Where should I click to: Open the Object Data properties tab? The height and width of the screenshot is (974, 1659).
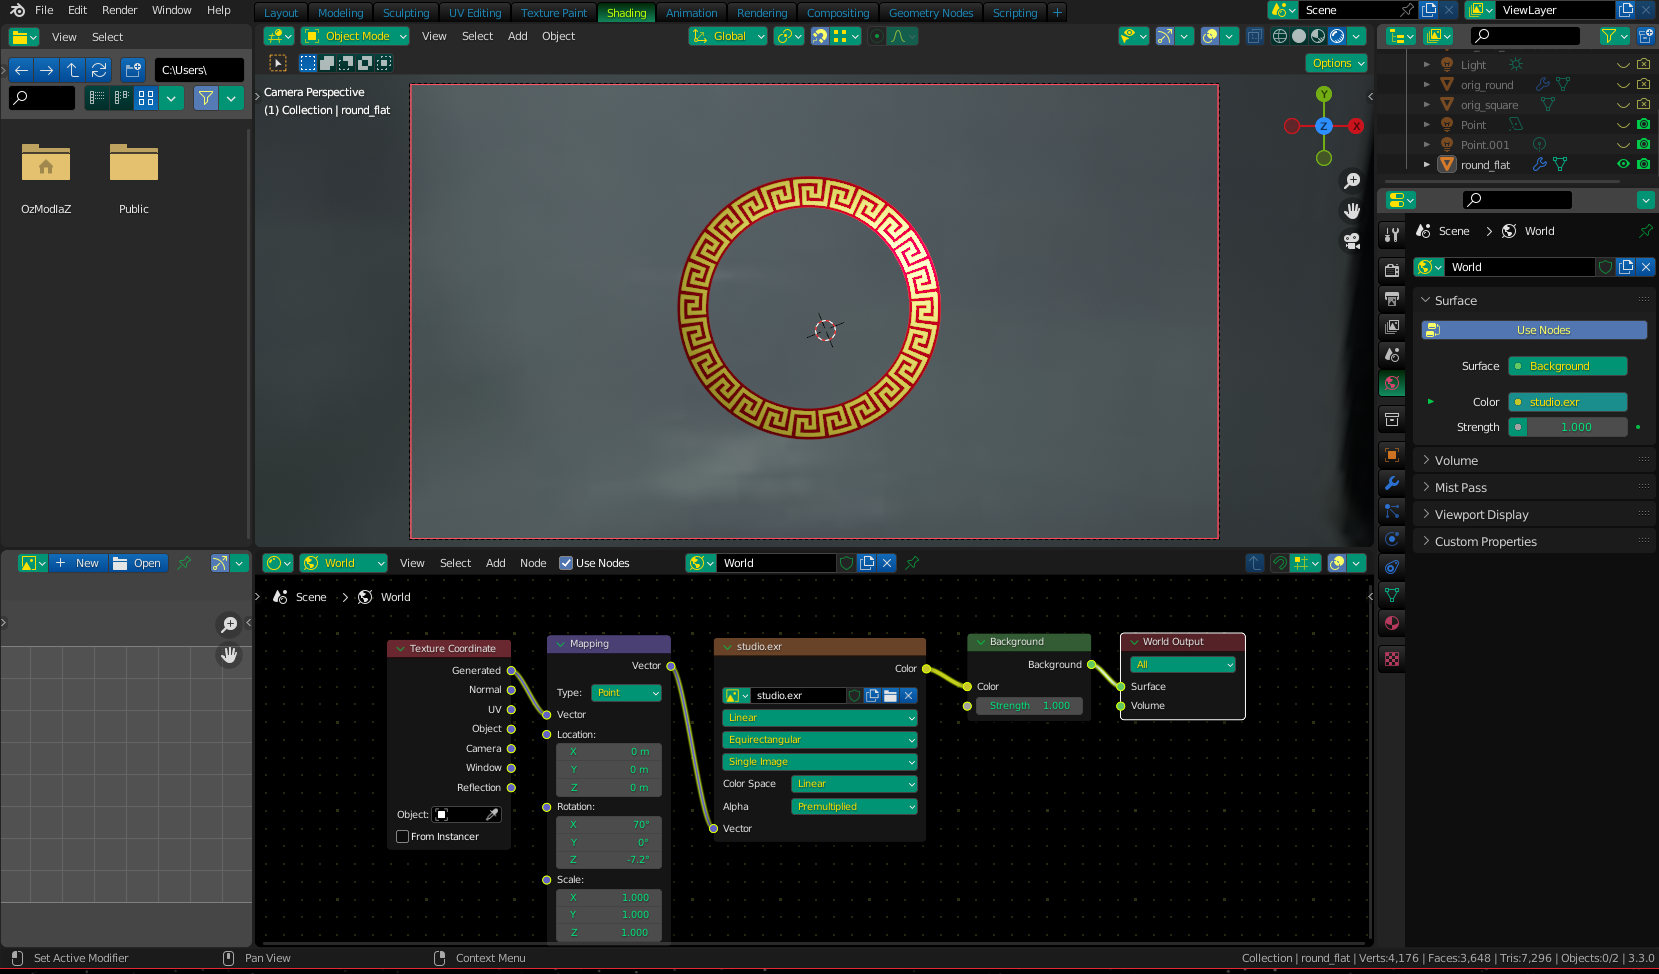pyautogui.click(x=1392, y=595)
